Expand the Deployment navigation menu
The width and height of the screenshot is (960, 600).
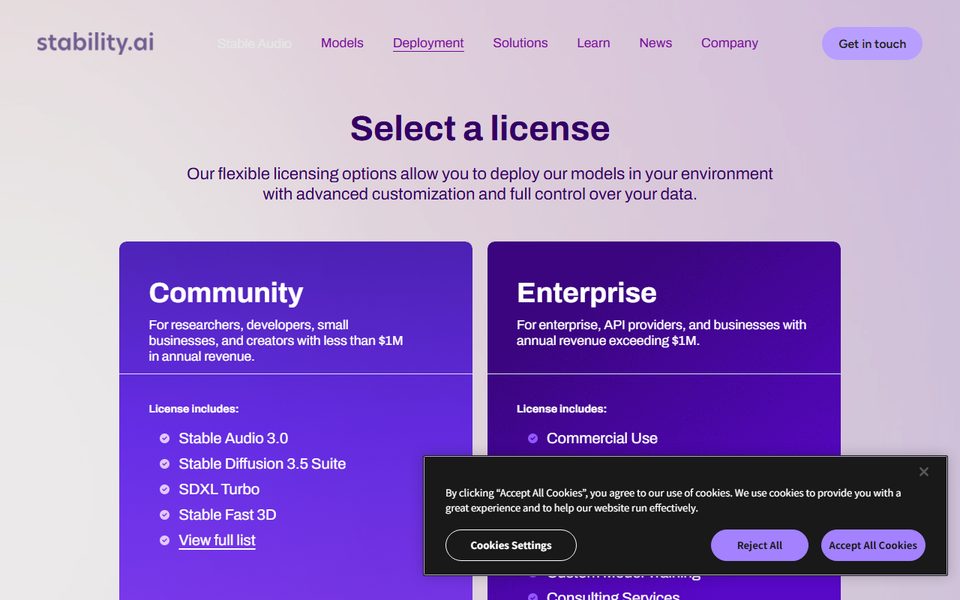[428, 43]
